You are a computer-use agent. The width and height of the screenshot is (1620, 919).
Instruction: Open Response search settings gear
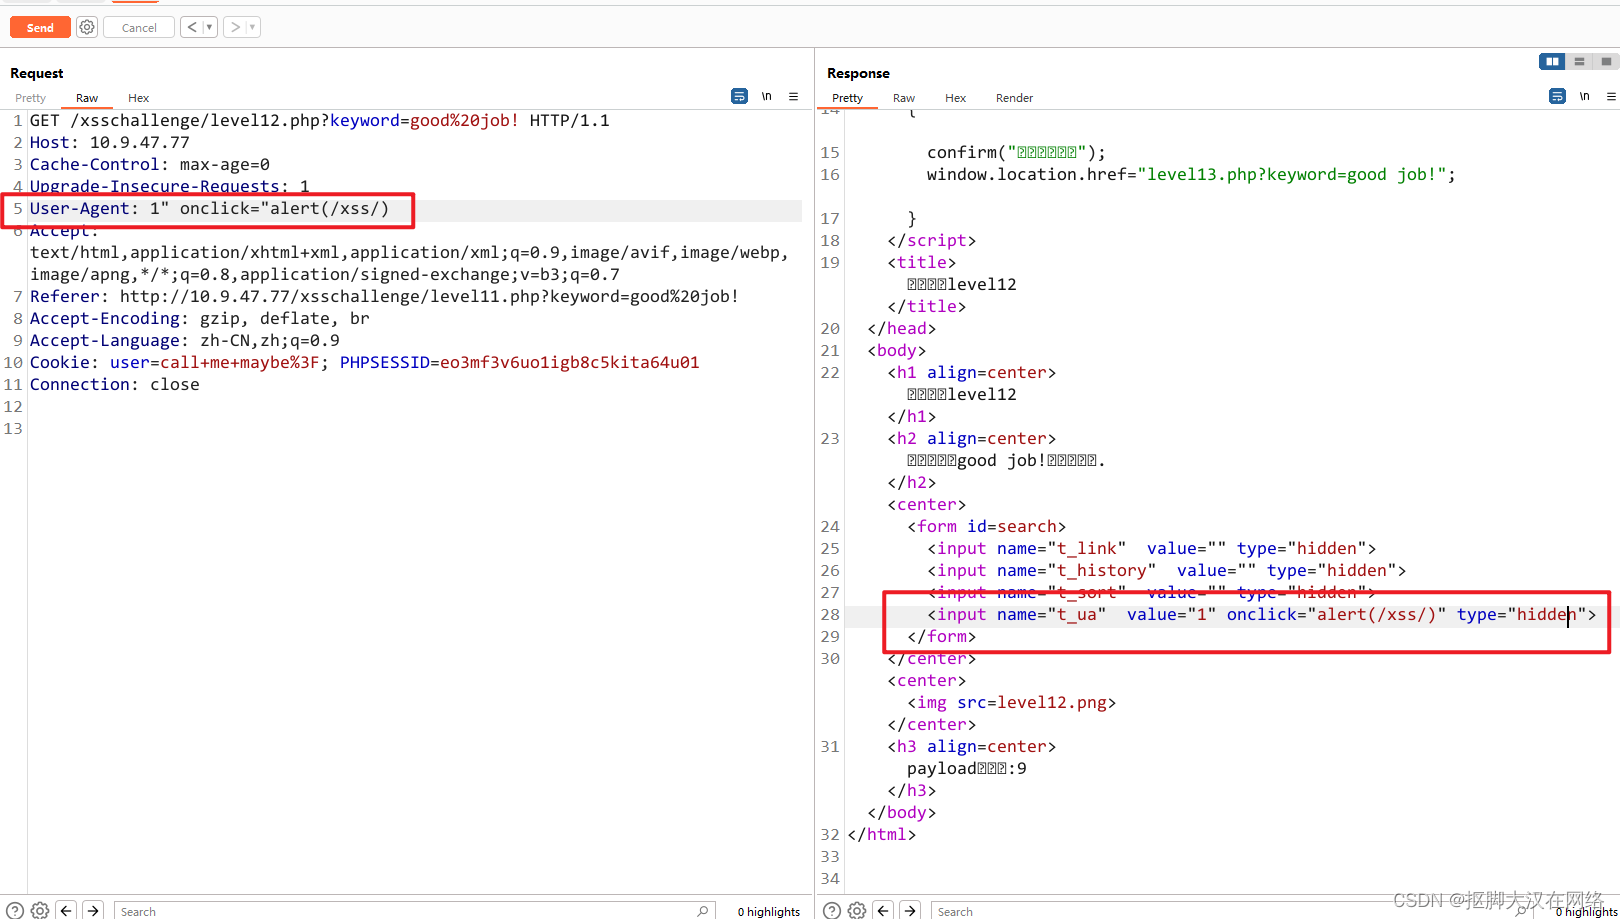click(857, 910)
